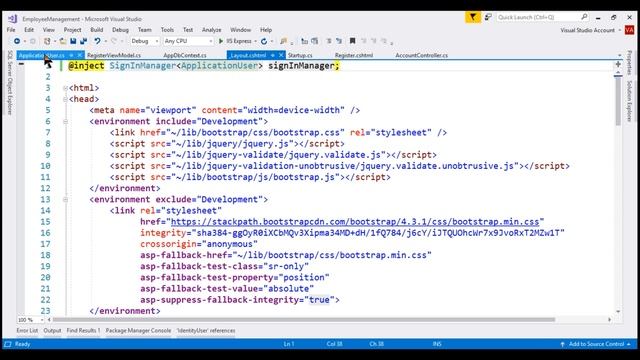Open the Test menu

pos(188,30)
